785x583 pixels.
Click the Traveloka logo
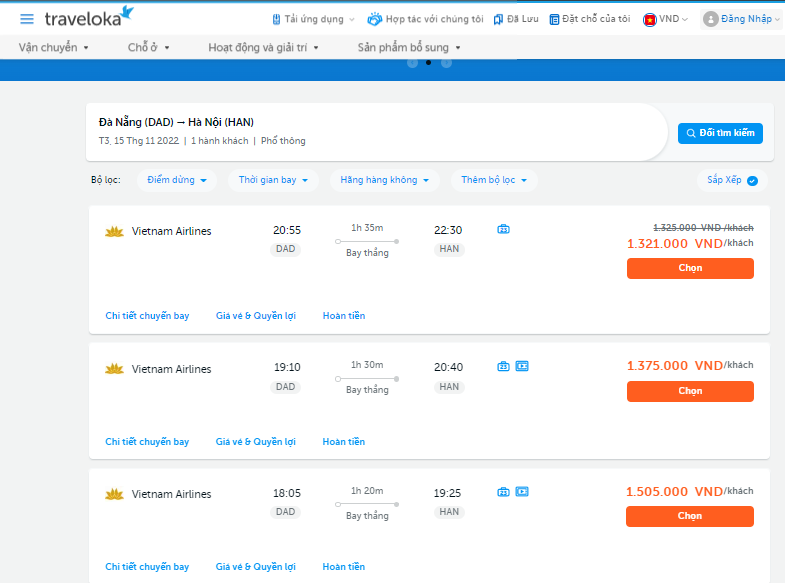tap(90, 17)
